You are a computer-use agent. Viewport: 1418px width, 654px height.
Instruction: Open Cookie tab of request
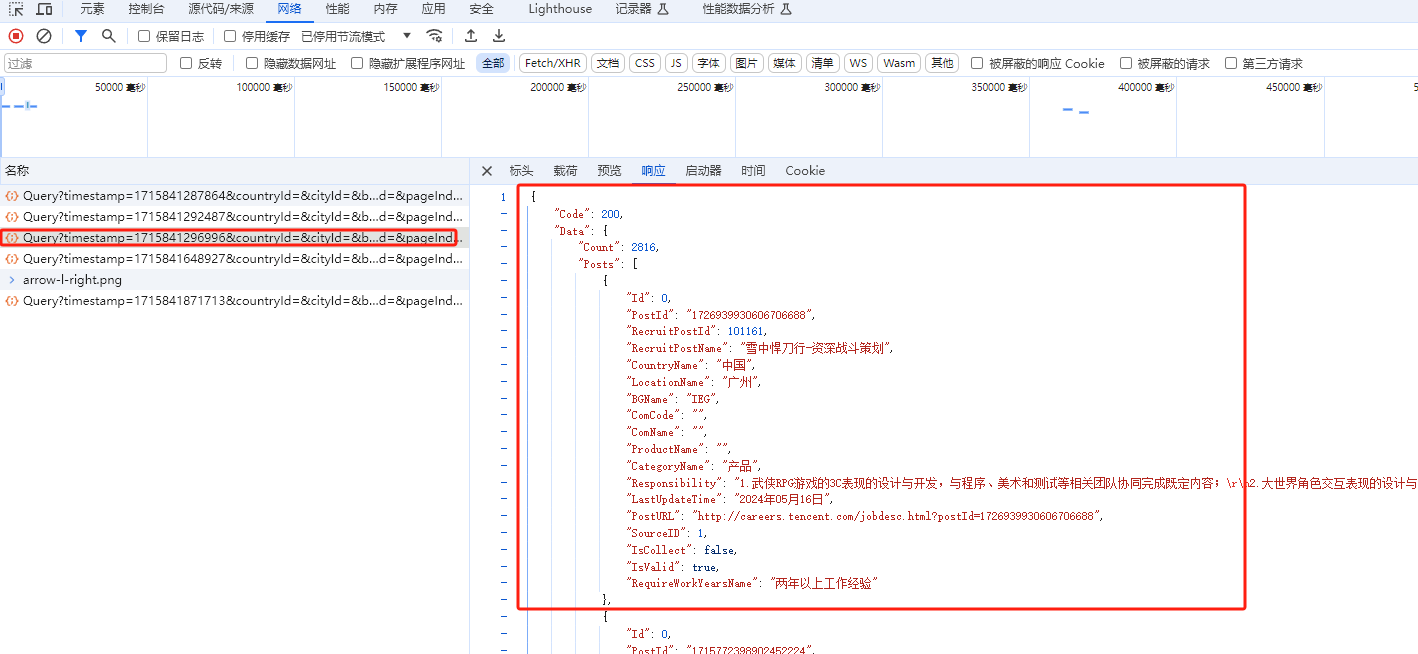click(805, 171)
